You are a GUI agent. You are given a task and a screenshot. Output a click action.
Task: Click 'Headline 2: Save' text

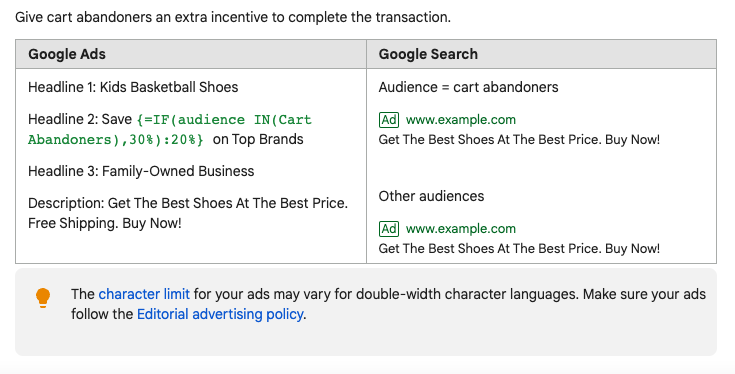point(80,120)
